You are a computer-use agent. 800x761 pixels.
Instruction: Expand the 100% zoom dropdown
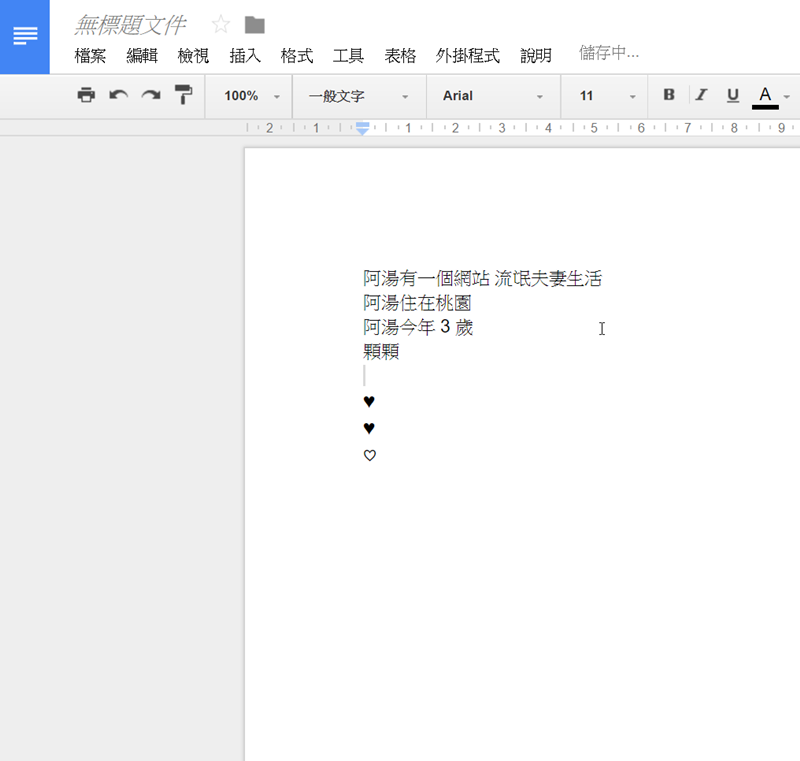[250, 96]
